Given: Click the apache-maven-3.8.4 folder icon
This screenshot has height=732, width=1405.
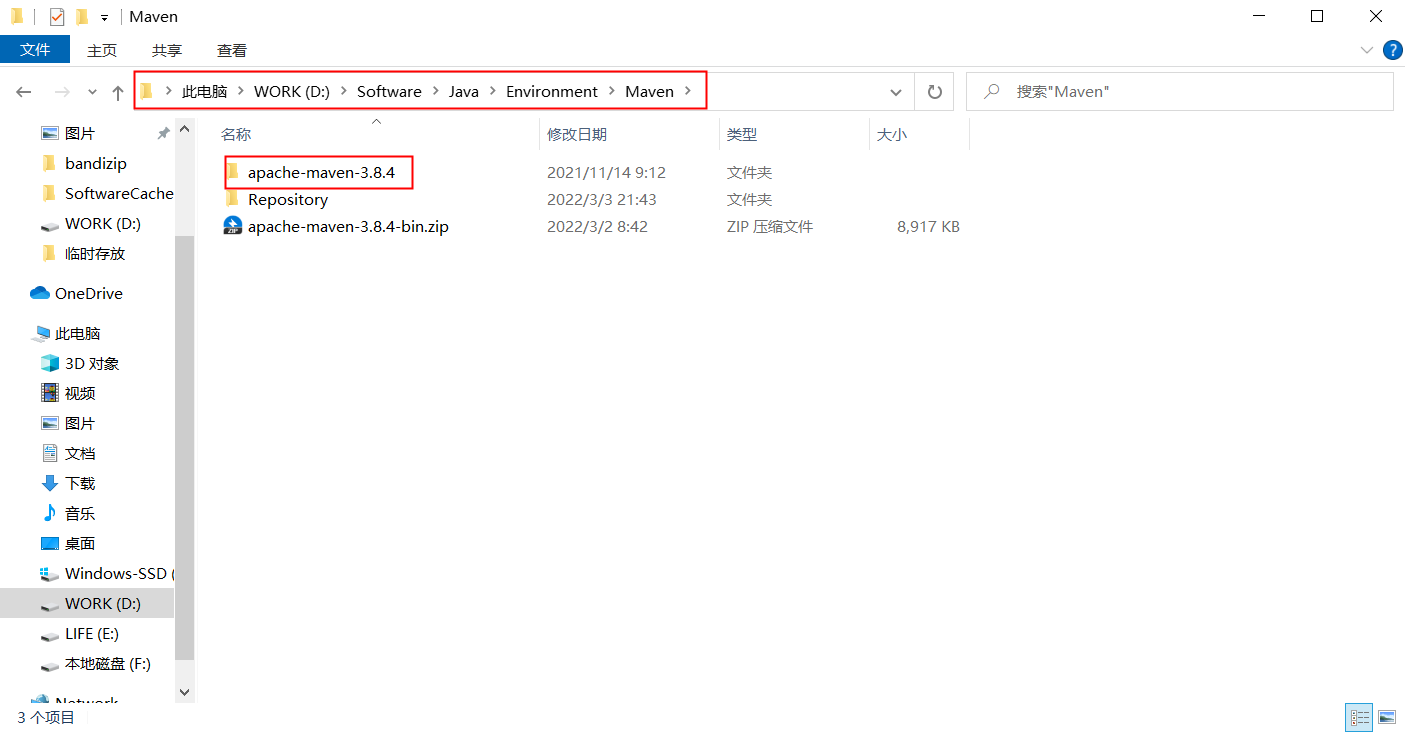Looking at the screenshot, I should coord(232,172).
